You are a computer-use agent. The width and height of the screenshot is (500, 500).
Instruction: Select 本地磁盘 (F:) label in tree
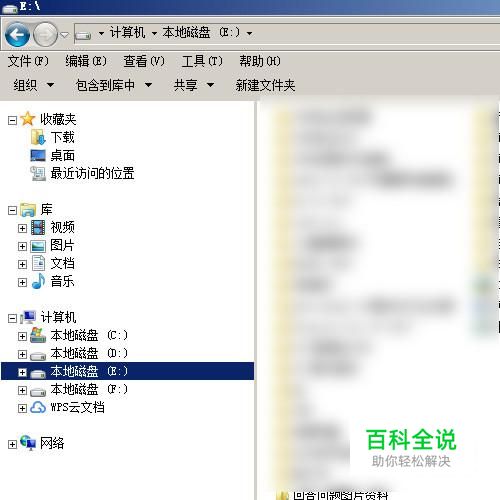pos(89,389)
